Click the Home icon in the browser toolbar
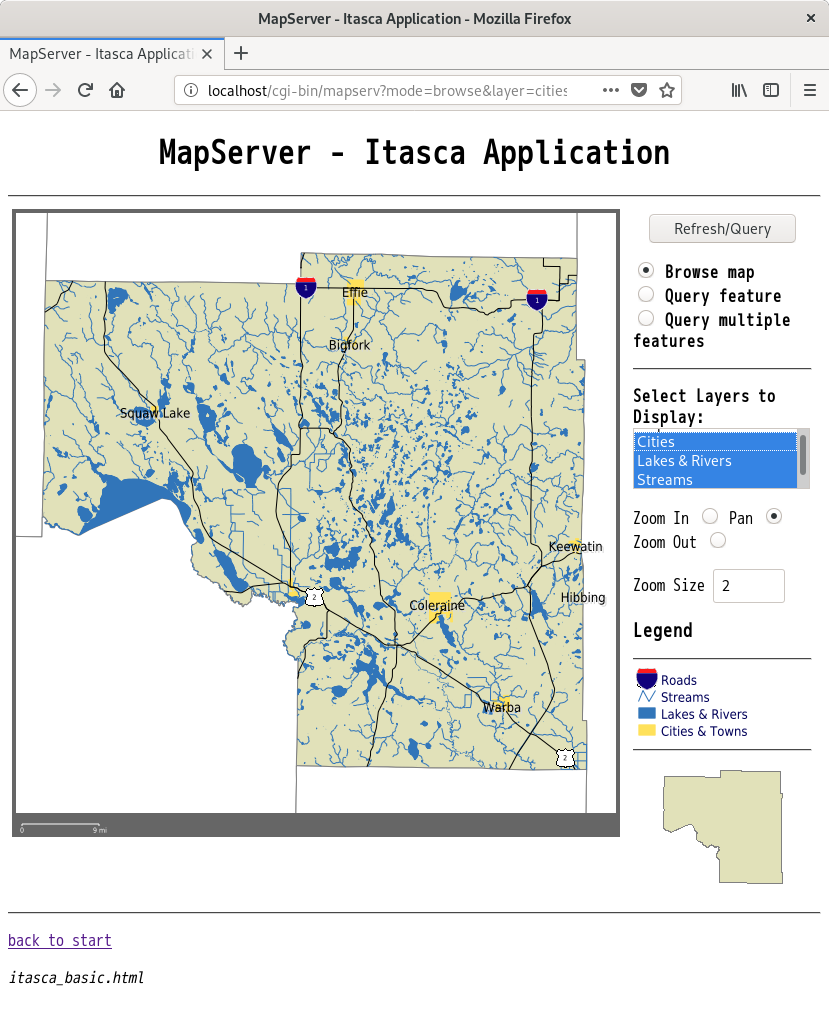The height and width of the screenshot is (1026, 829). click(x=117, y=90)
